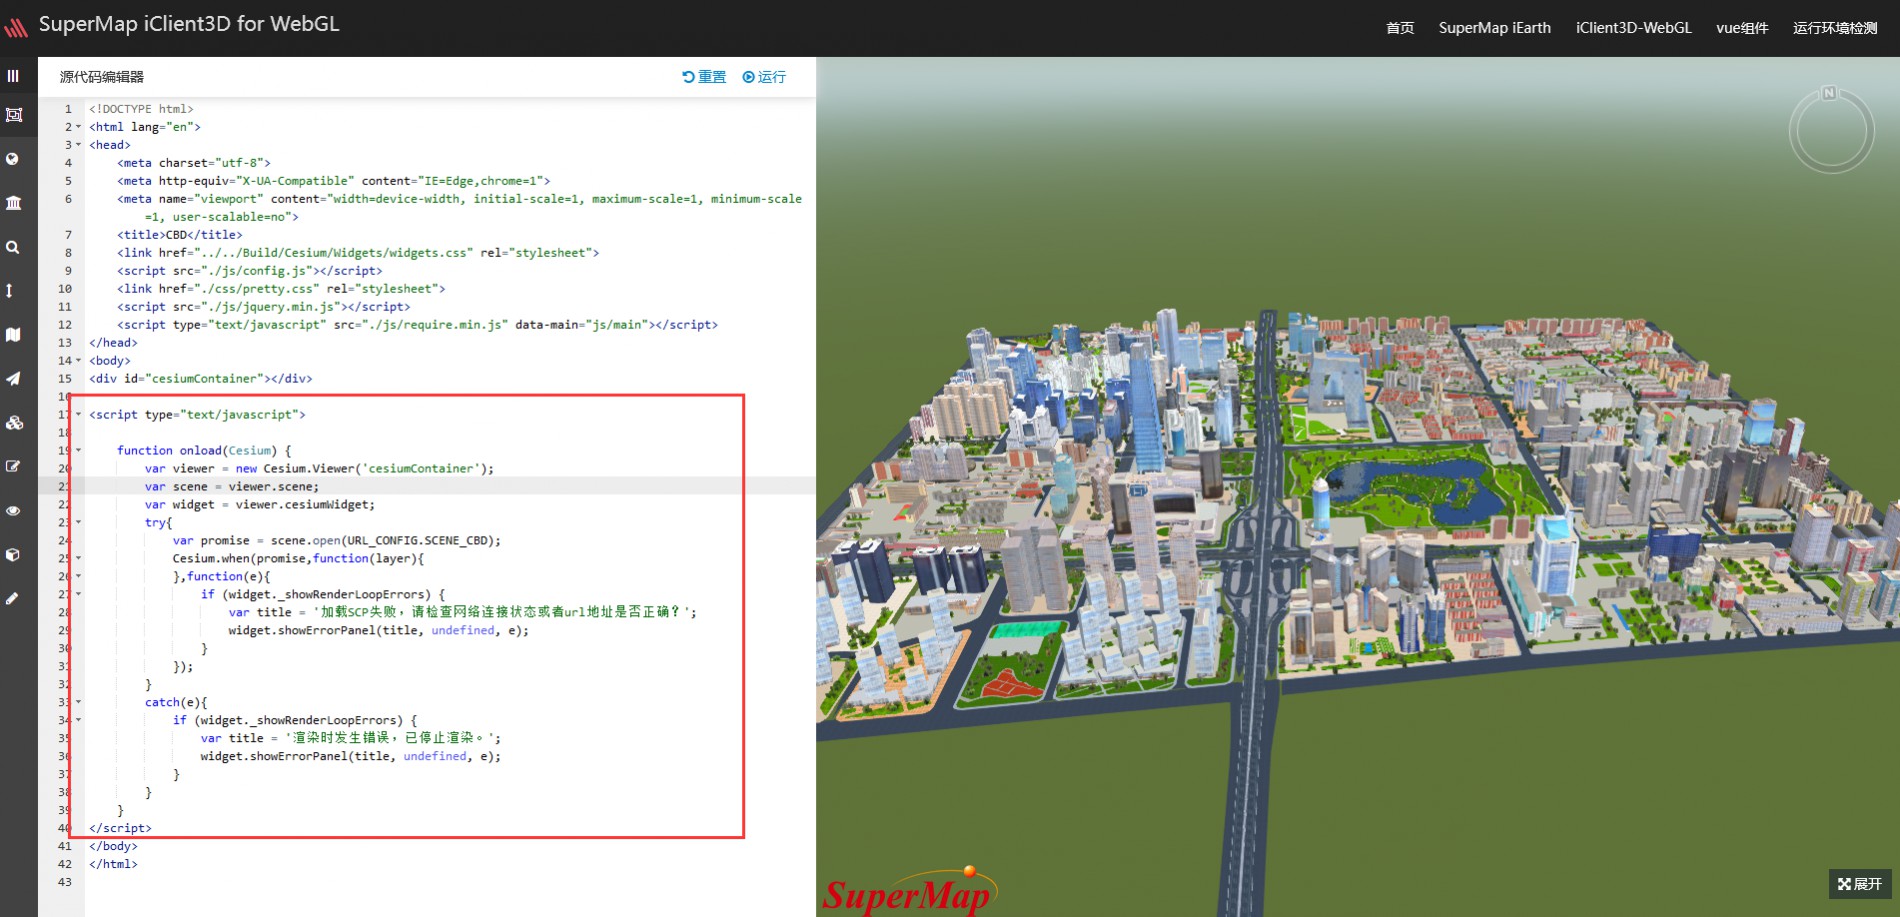The image size is (1900, 917).
Task: Select the vertical arrows measure icon
Action: tap(9, 291)
